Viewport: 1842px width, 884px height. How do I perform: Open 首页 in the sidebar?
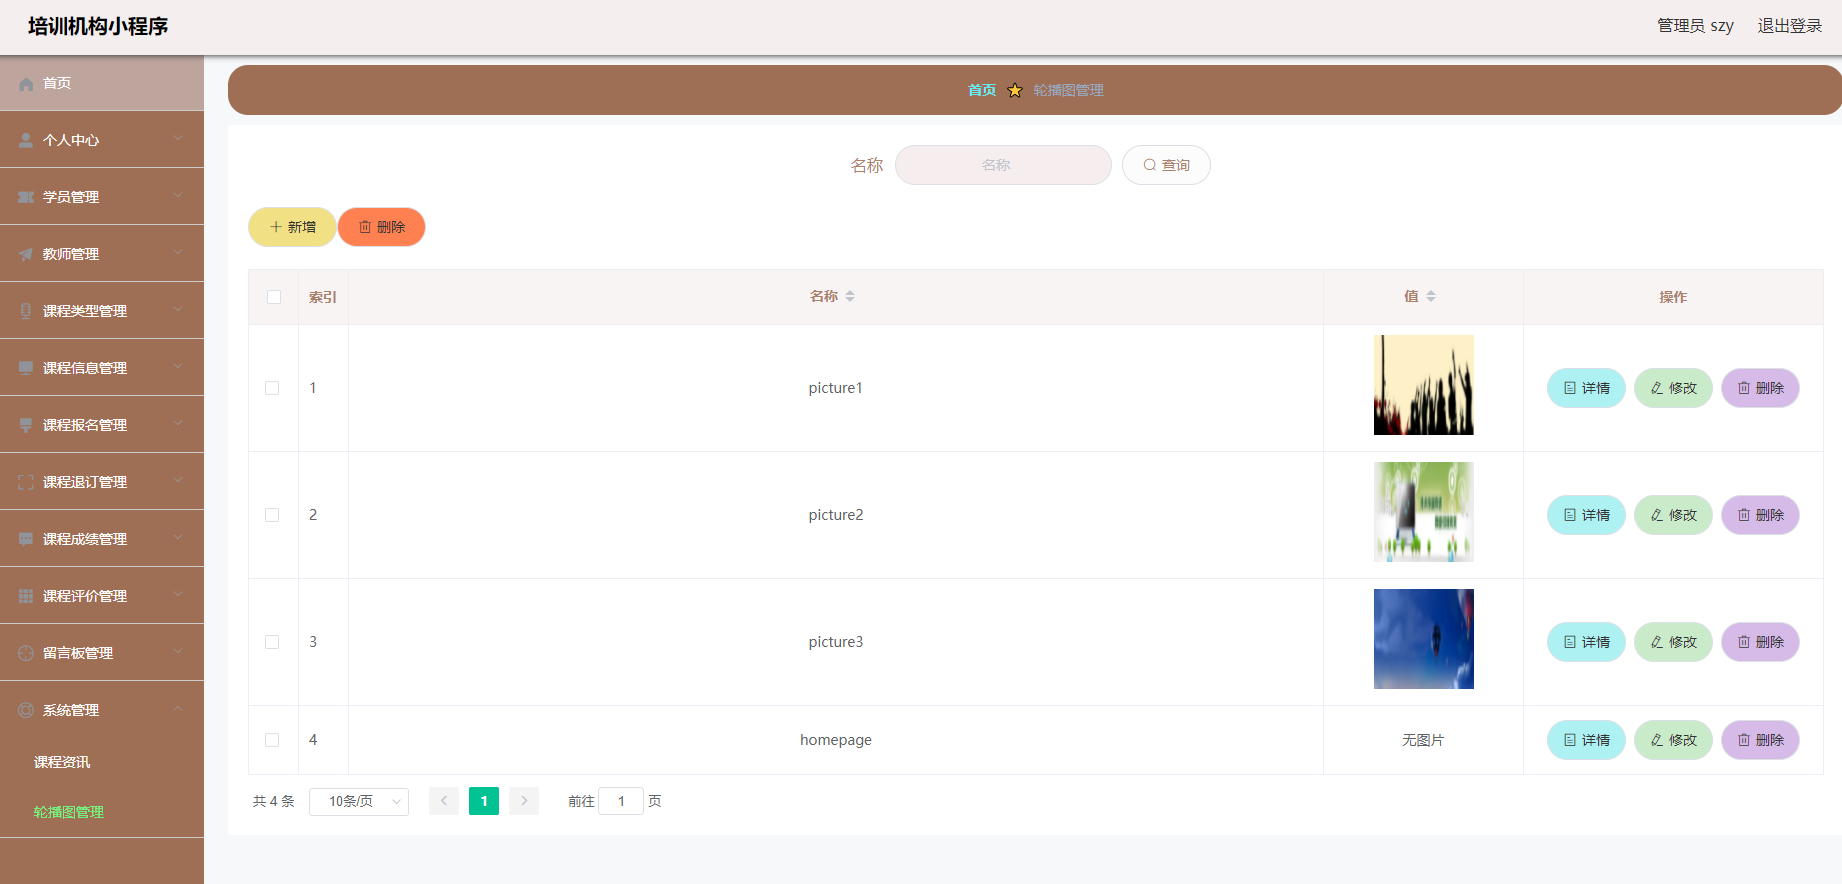click(102, 83)
